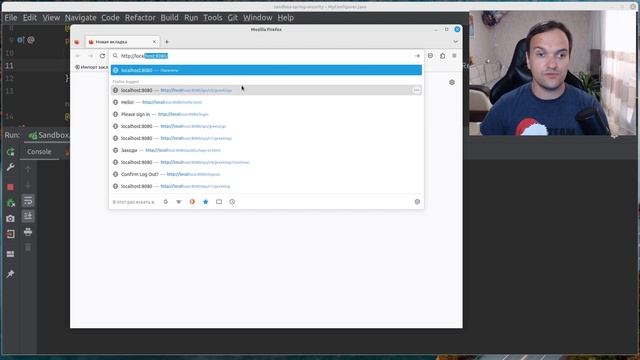The image size is (640, 360).
Task: Open the new tab page personalize gear icon
Action: tap(452, 82)
